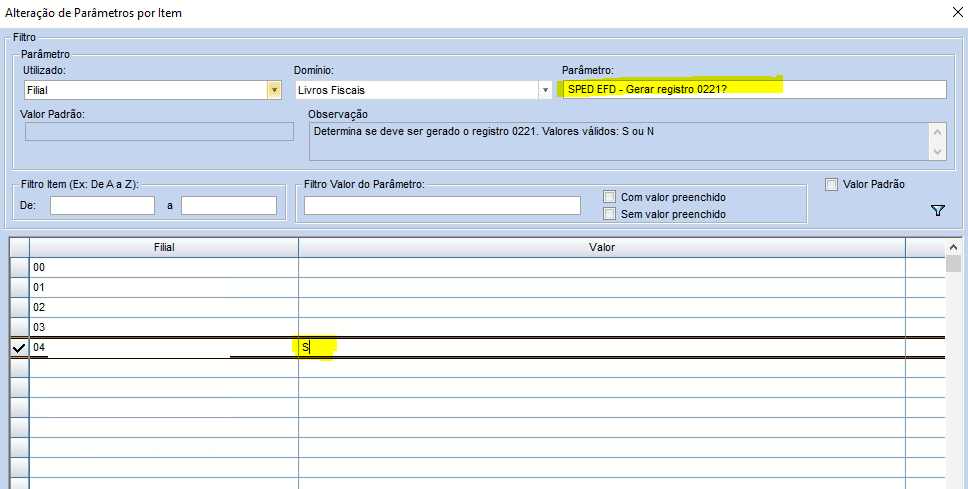Click the Filtro Valor do Parâmetro input

coord(442,205)
